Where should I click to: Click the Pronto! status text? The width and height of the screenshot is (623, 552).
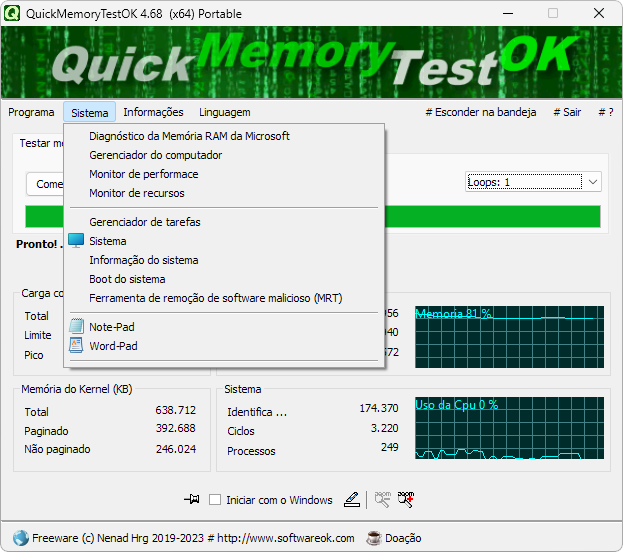point(39,244)
